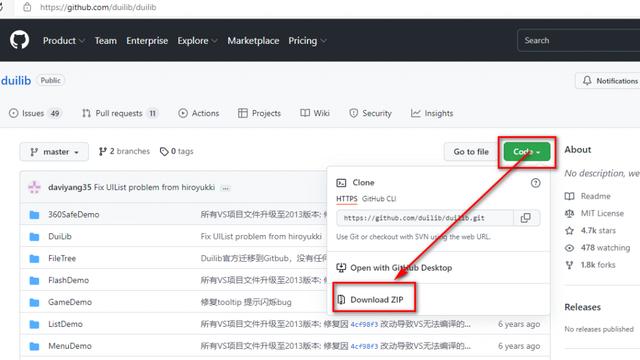Open the daviyang35 author link
640x360 pixels.
(x=70, y=187)
